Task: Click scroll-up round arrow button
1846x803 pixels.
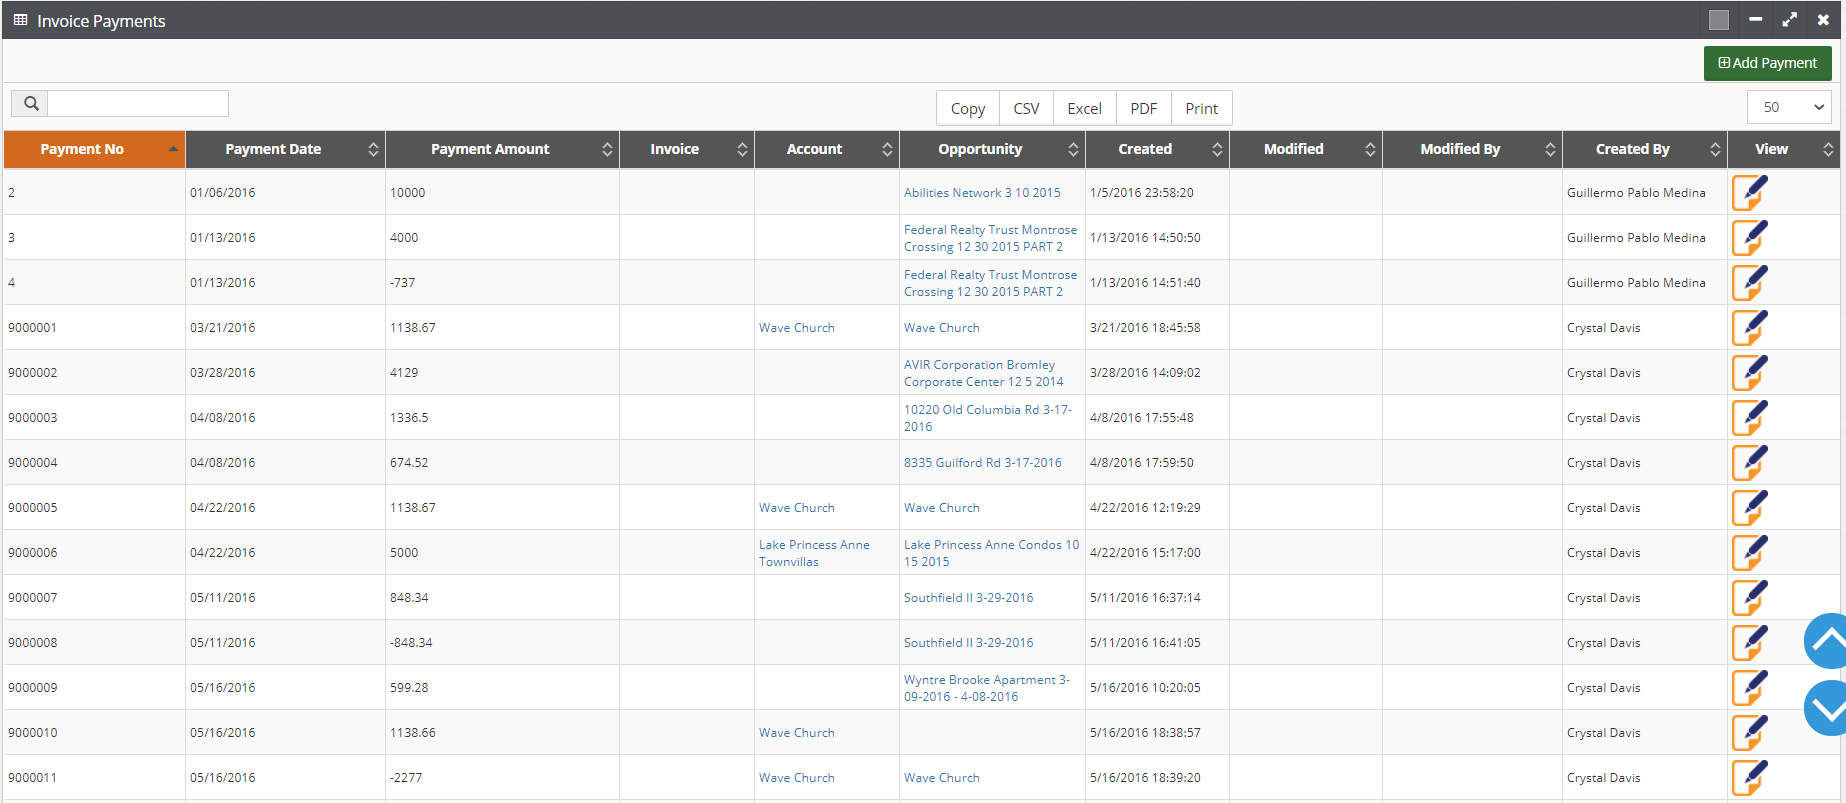Action: click(x=1827, y=641)
